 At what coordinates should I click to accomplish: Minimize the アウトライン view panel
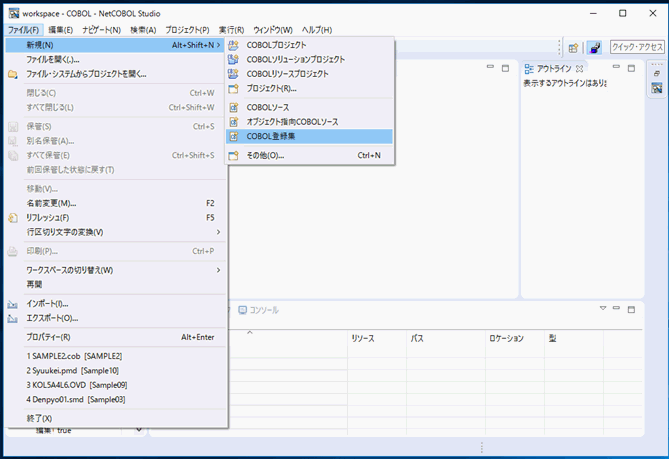point(616,67)
